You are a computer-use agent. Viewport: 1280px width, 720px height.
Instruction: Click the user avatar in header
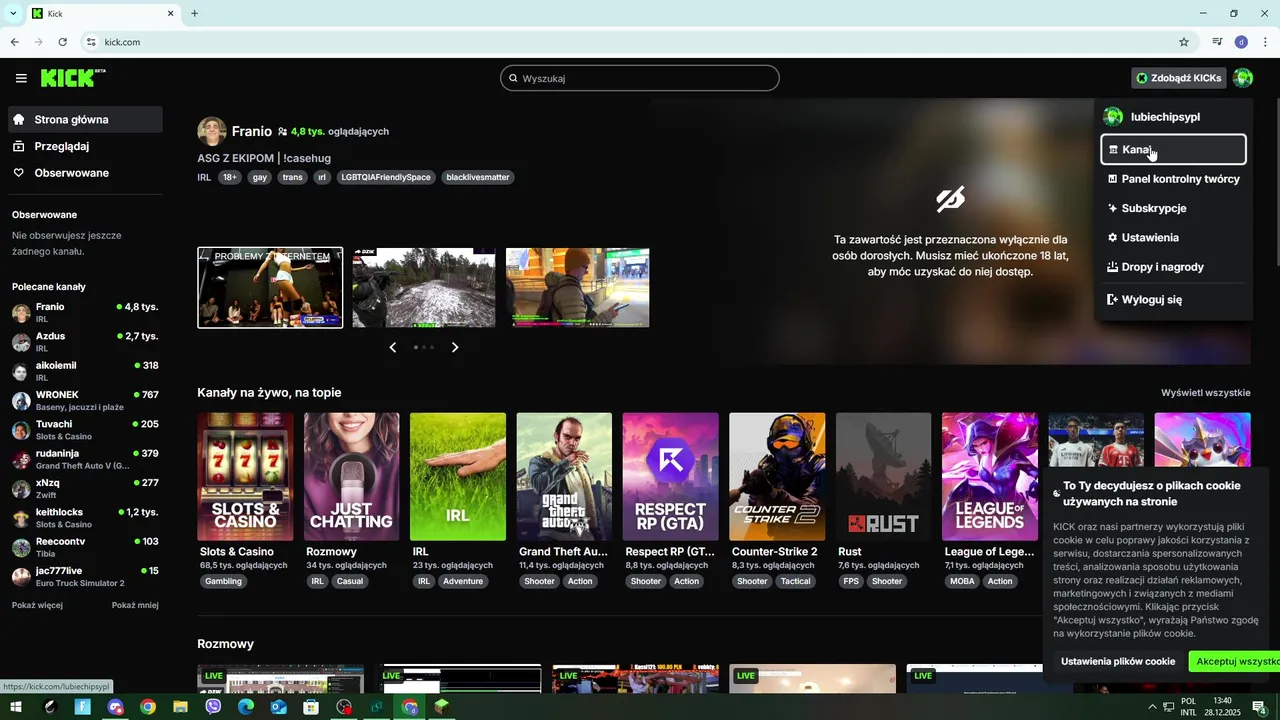pos(1243,78)
